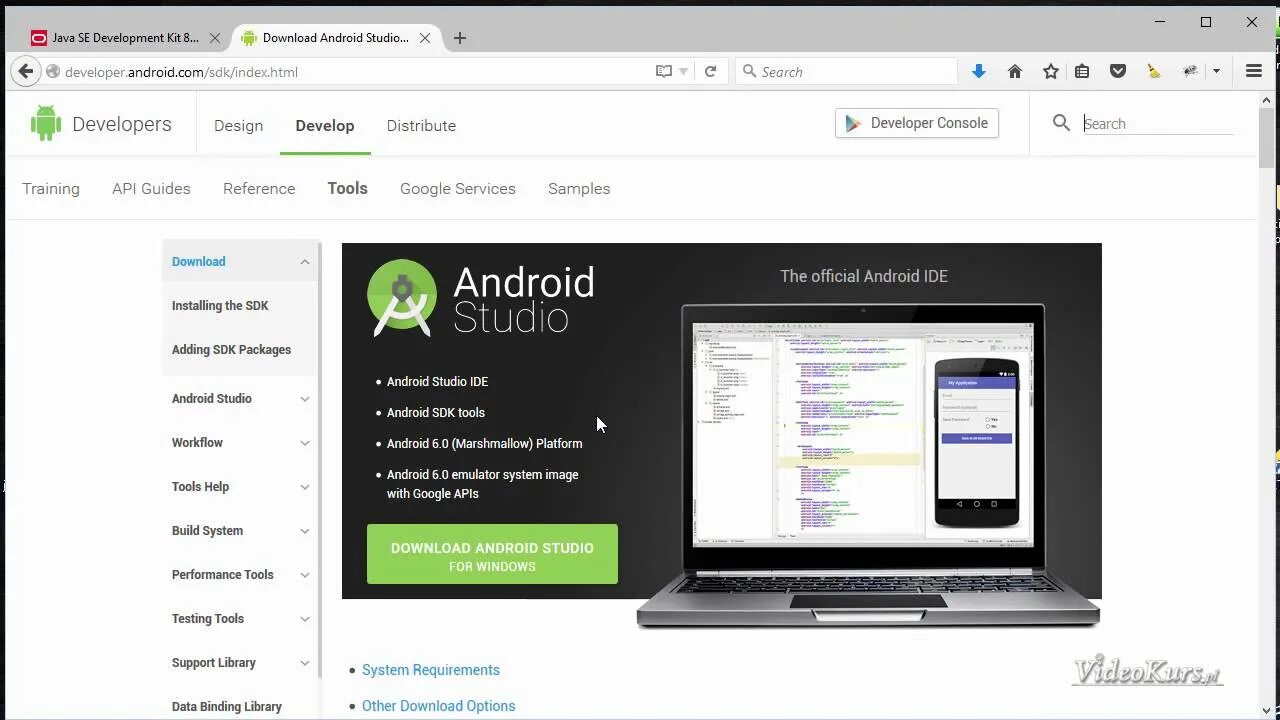Open the Download sidebar link
This screenshot has height=720, width=1280.
click(198, 262)
